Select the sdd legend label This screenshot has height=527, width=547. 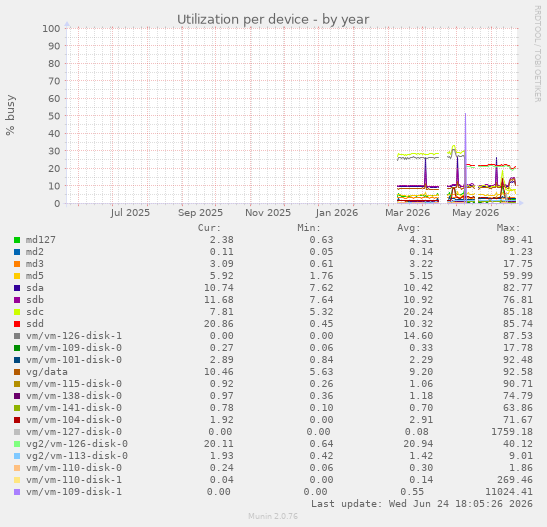pos(35,324)
